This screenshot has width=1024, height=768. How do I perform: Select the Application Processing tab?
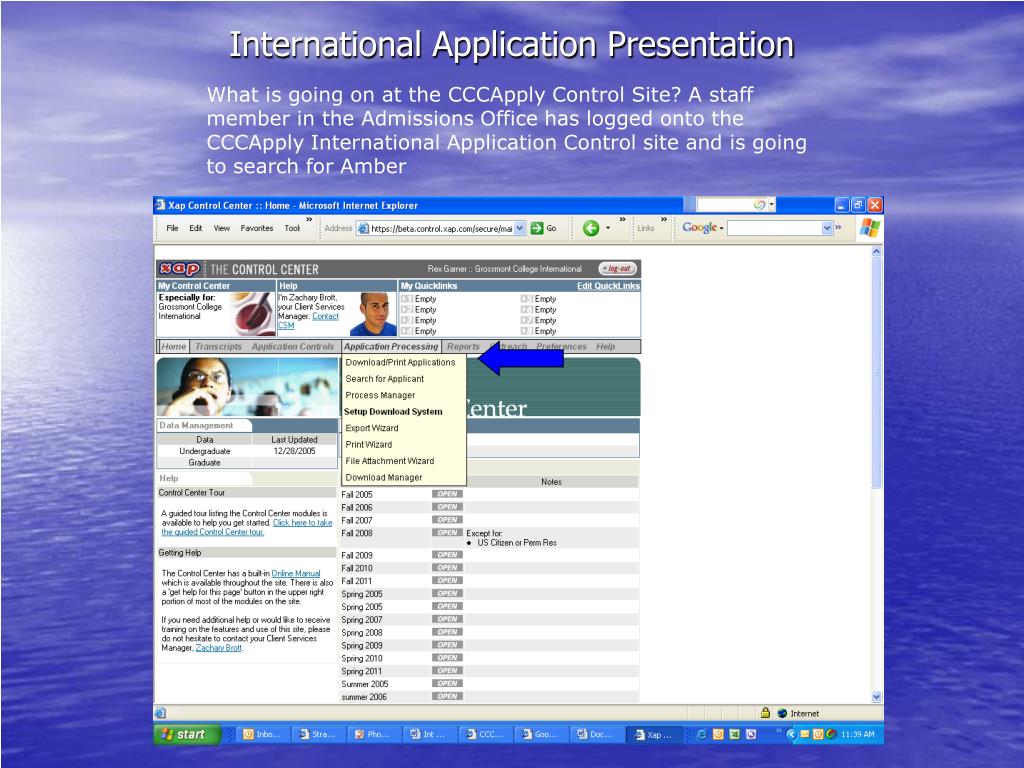tap(391, 346)
